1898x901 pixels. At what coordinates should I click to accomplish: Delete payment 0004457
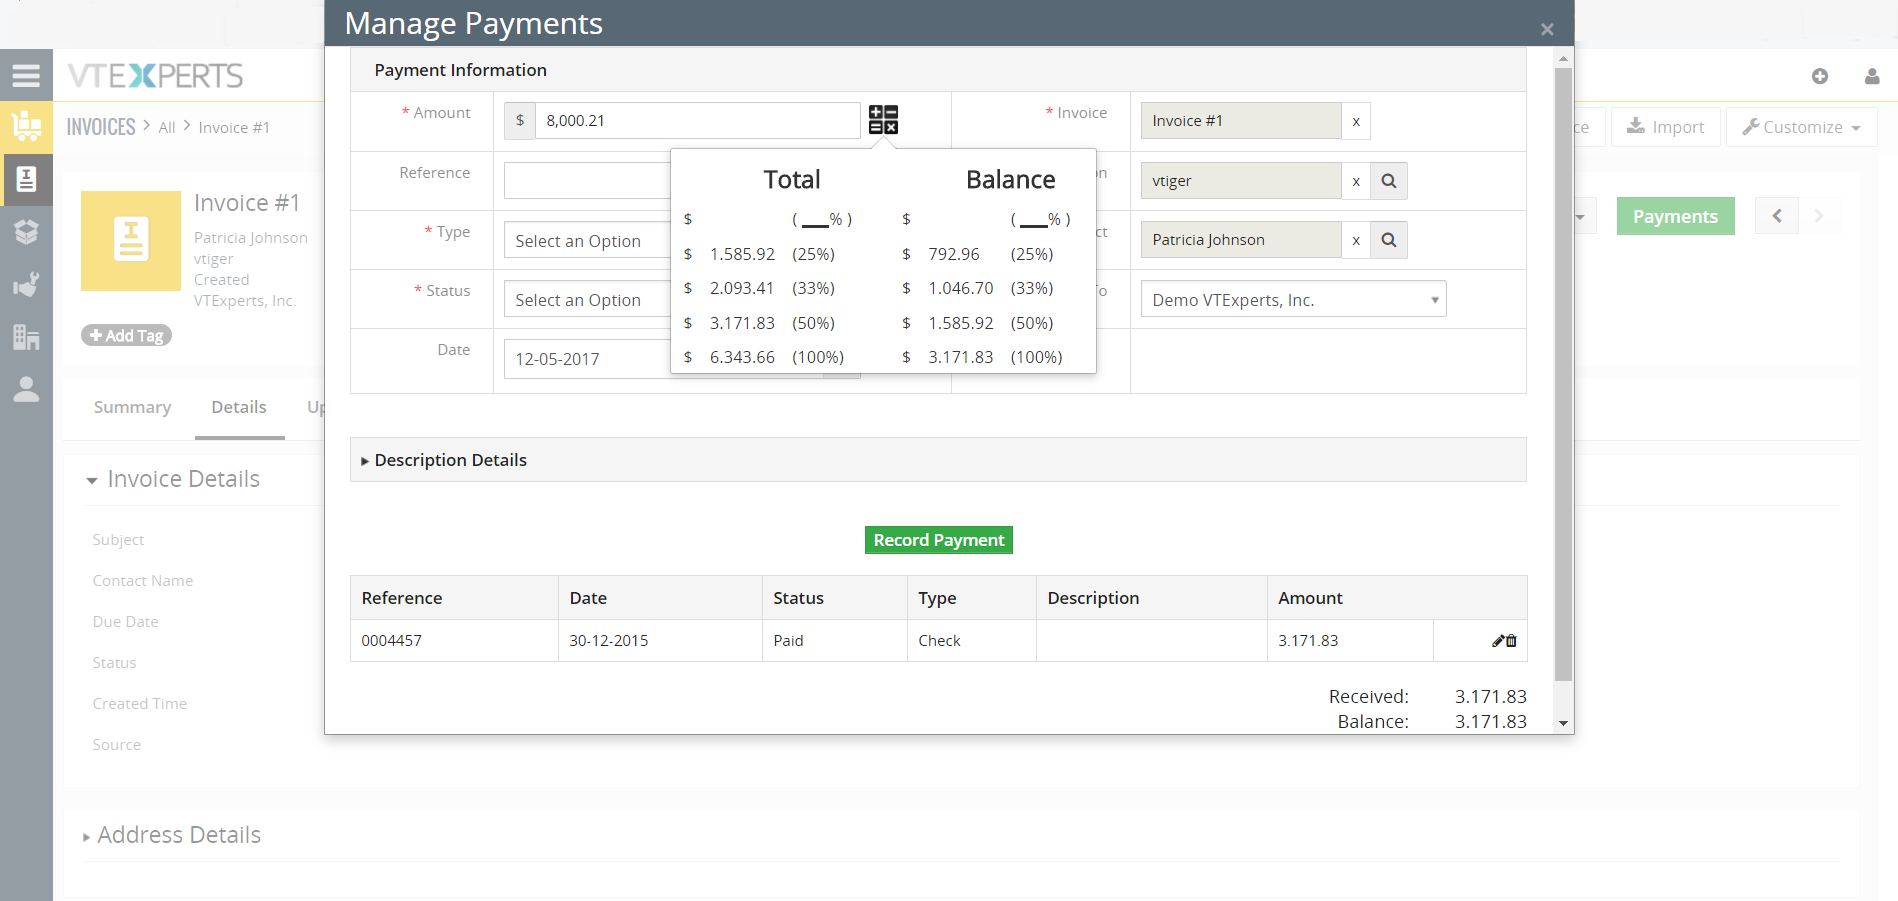pyautogui.click(x=1512, y=641)
